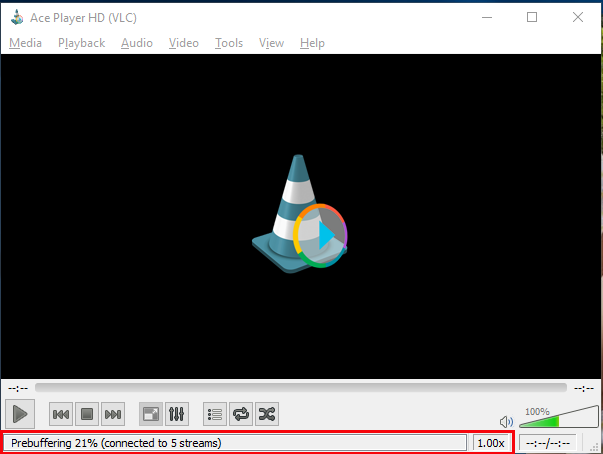The width and height of the screenshot is (603, 454).
Task: Skip to previous media track
Action: tap(60, 413)
